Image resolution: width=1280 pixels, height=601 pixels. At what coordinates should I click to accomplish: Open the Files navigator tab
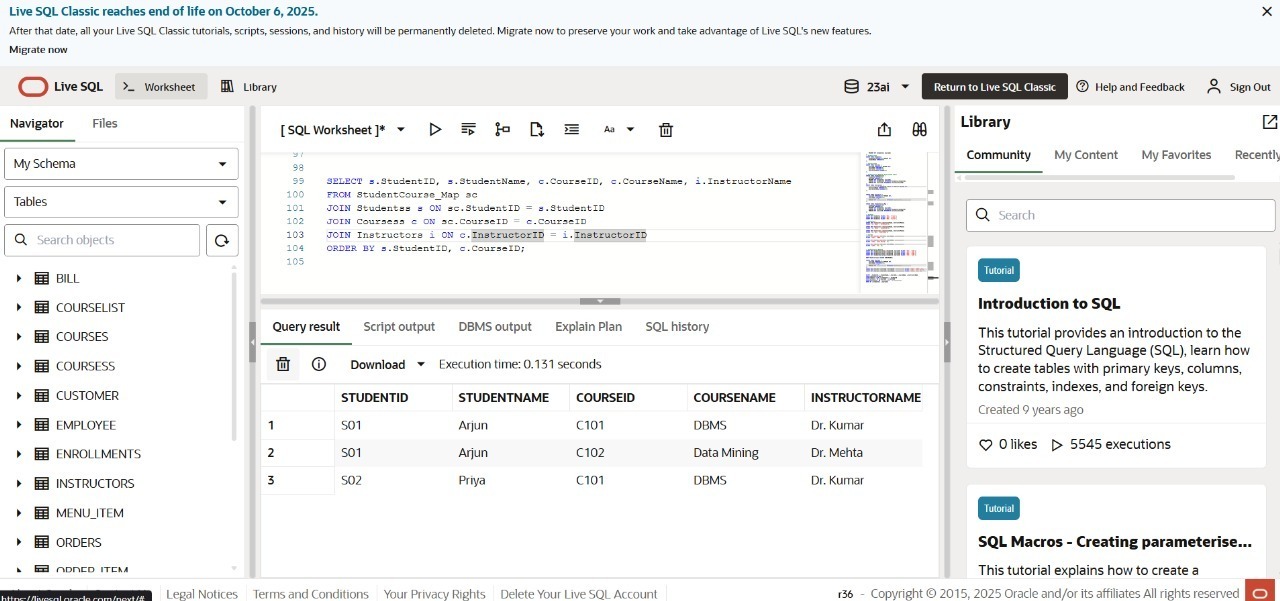point(105,124)
